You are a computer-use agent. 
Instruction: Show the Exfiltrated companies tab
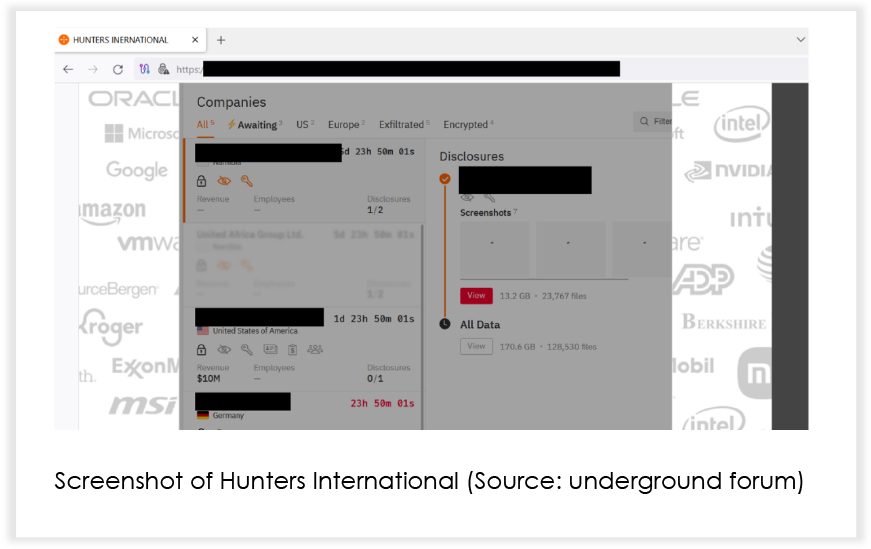(x=404, y=125)
